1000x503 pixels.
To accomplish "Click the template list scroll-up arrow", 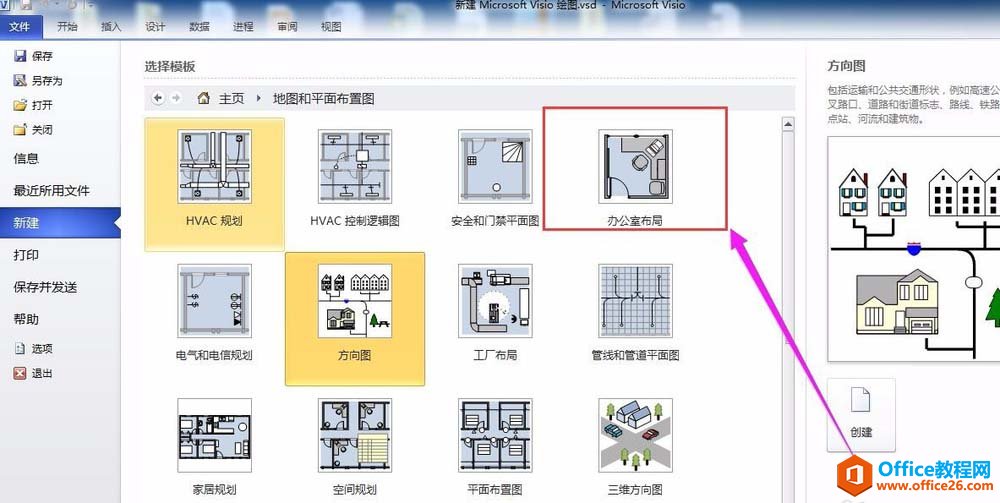I will (x=788, y=124).
